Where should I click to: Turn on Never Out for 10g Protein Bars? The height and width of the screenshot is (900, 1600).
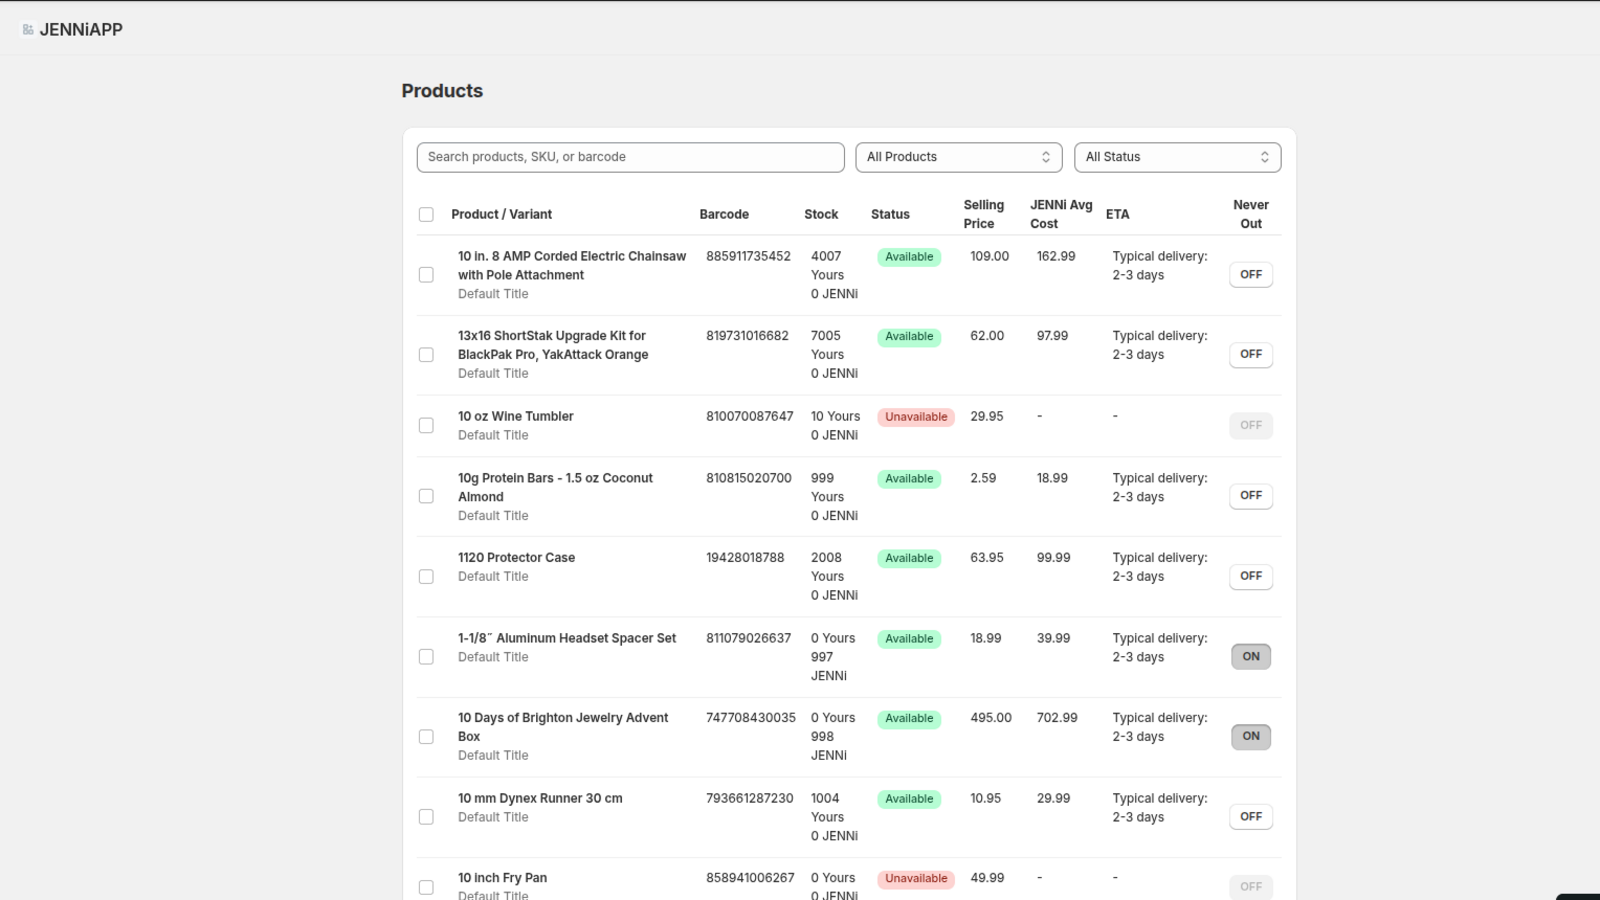[1250, 496]
